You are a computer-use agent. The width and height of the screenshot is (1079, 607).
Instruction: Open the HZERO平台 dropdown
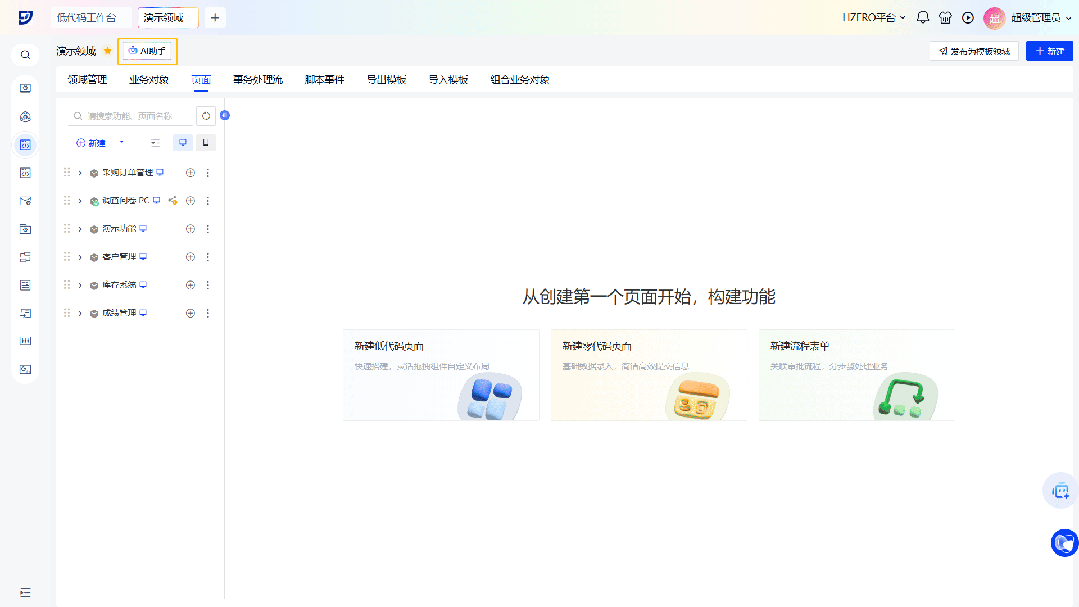pyautogui.click(x=873, y=18)
